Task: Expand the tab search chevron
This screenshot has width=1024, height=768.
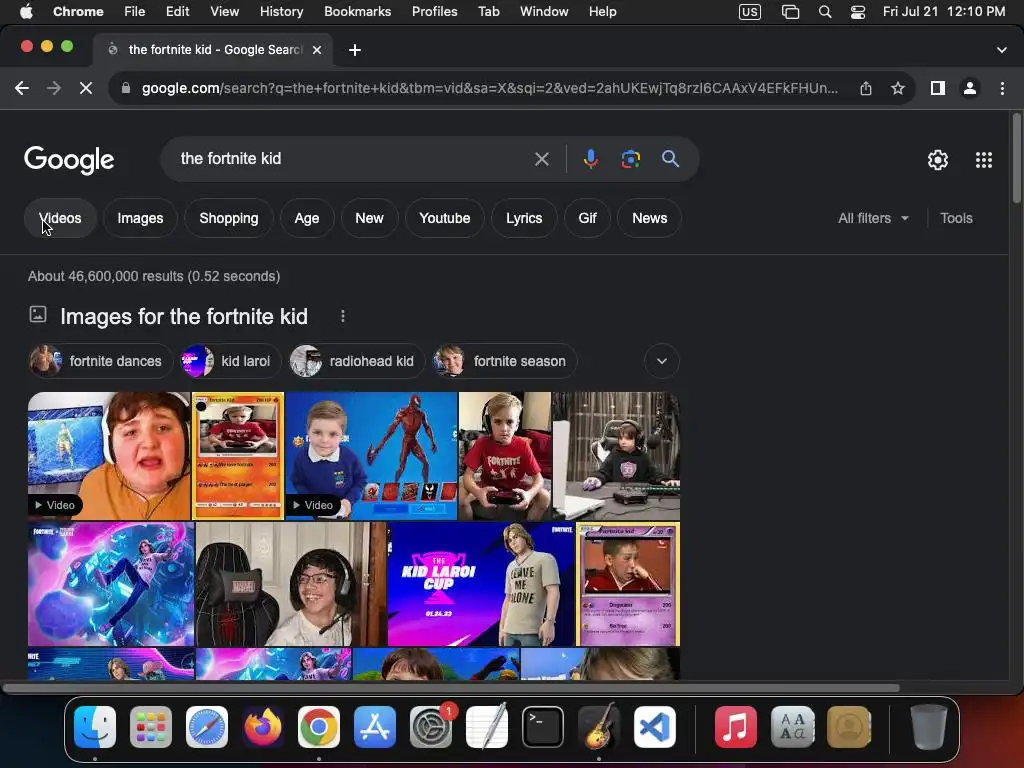Action: pyautogui.click(x=1002, y=50)
